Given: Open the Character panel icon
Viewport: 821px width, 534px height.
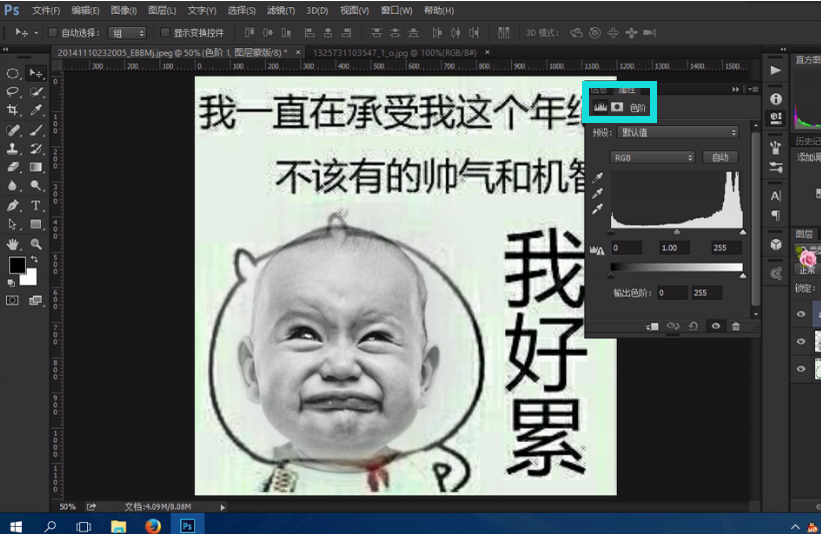Looking at the screenshot, I should point(776,196).
